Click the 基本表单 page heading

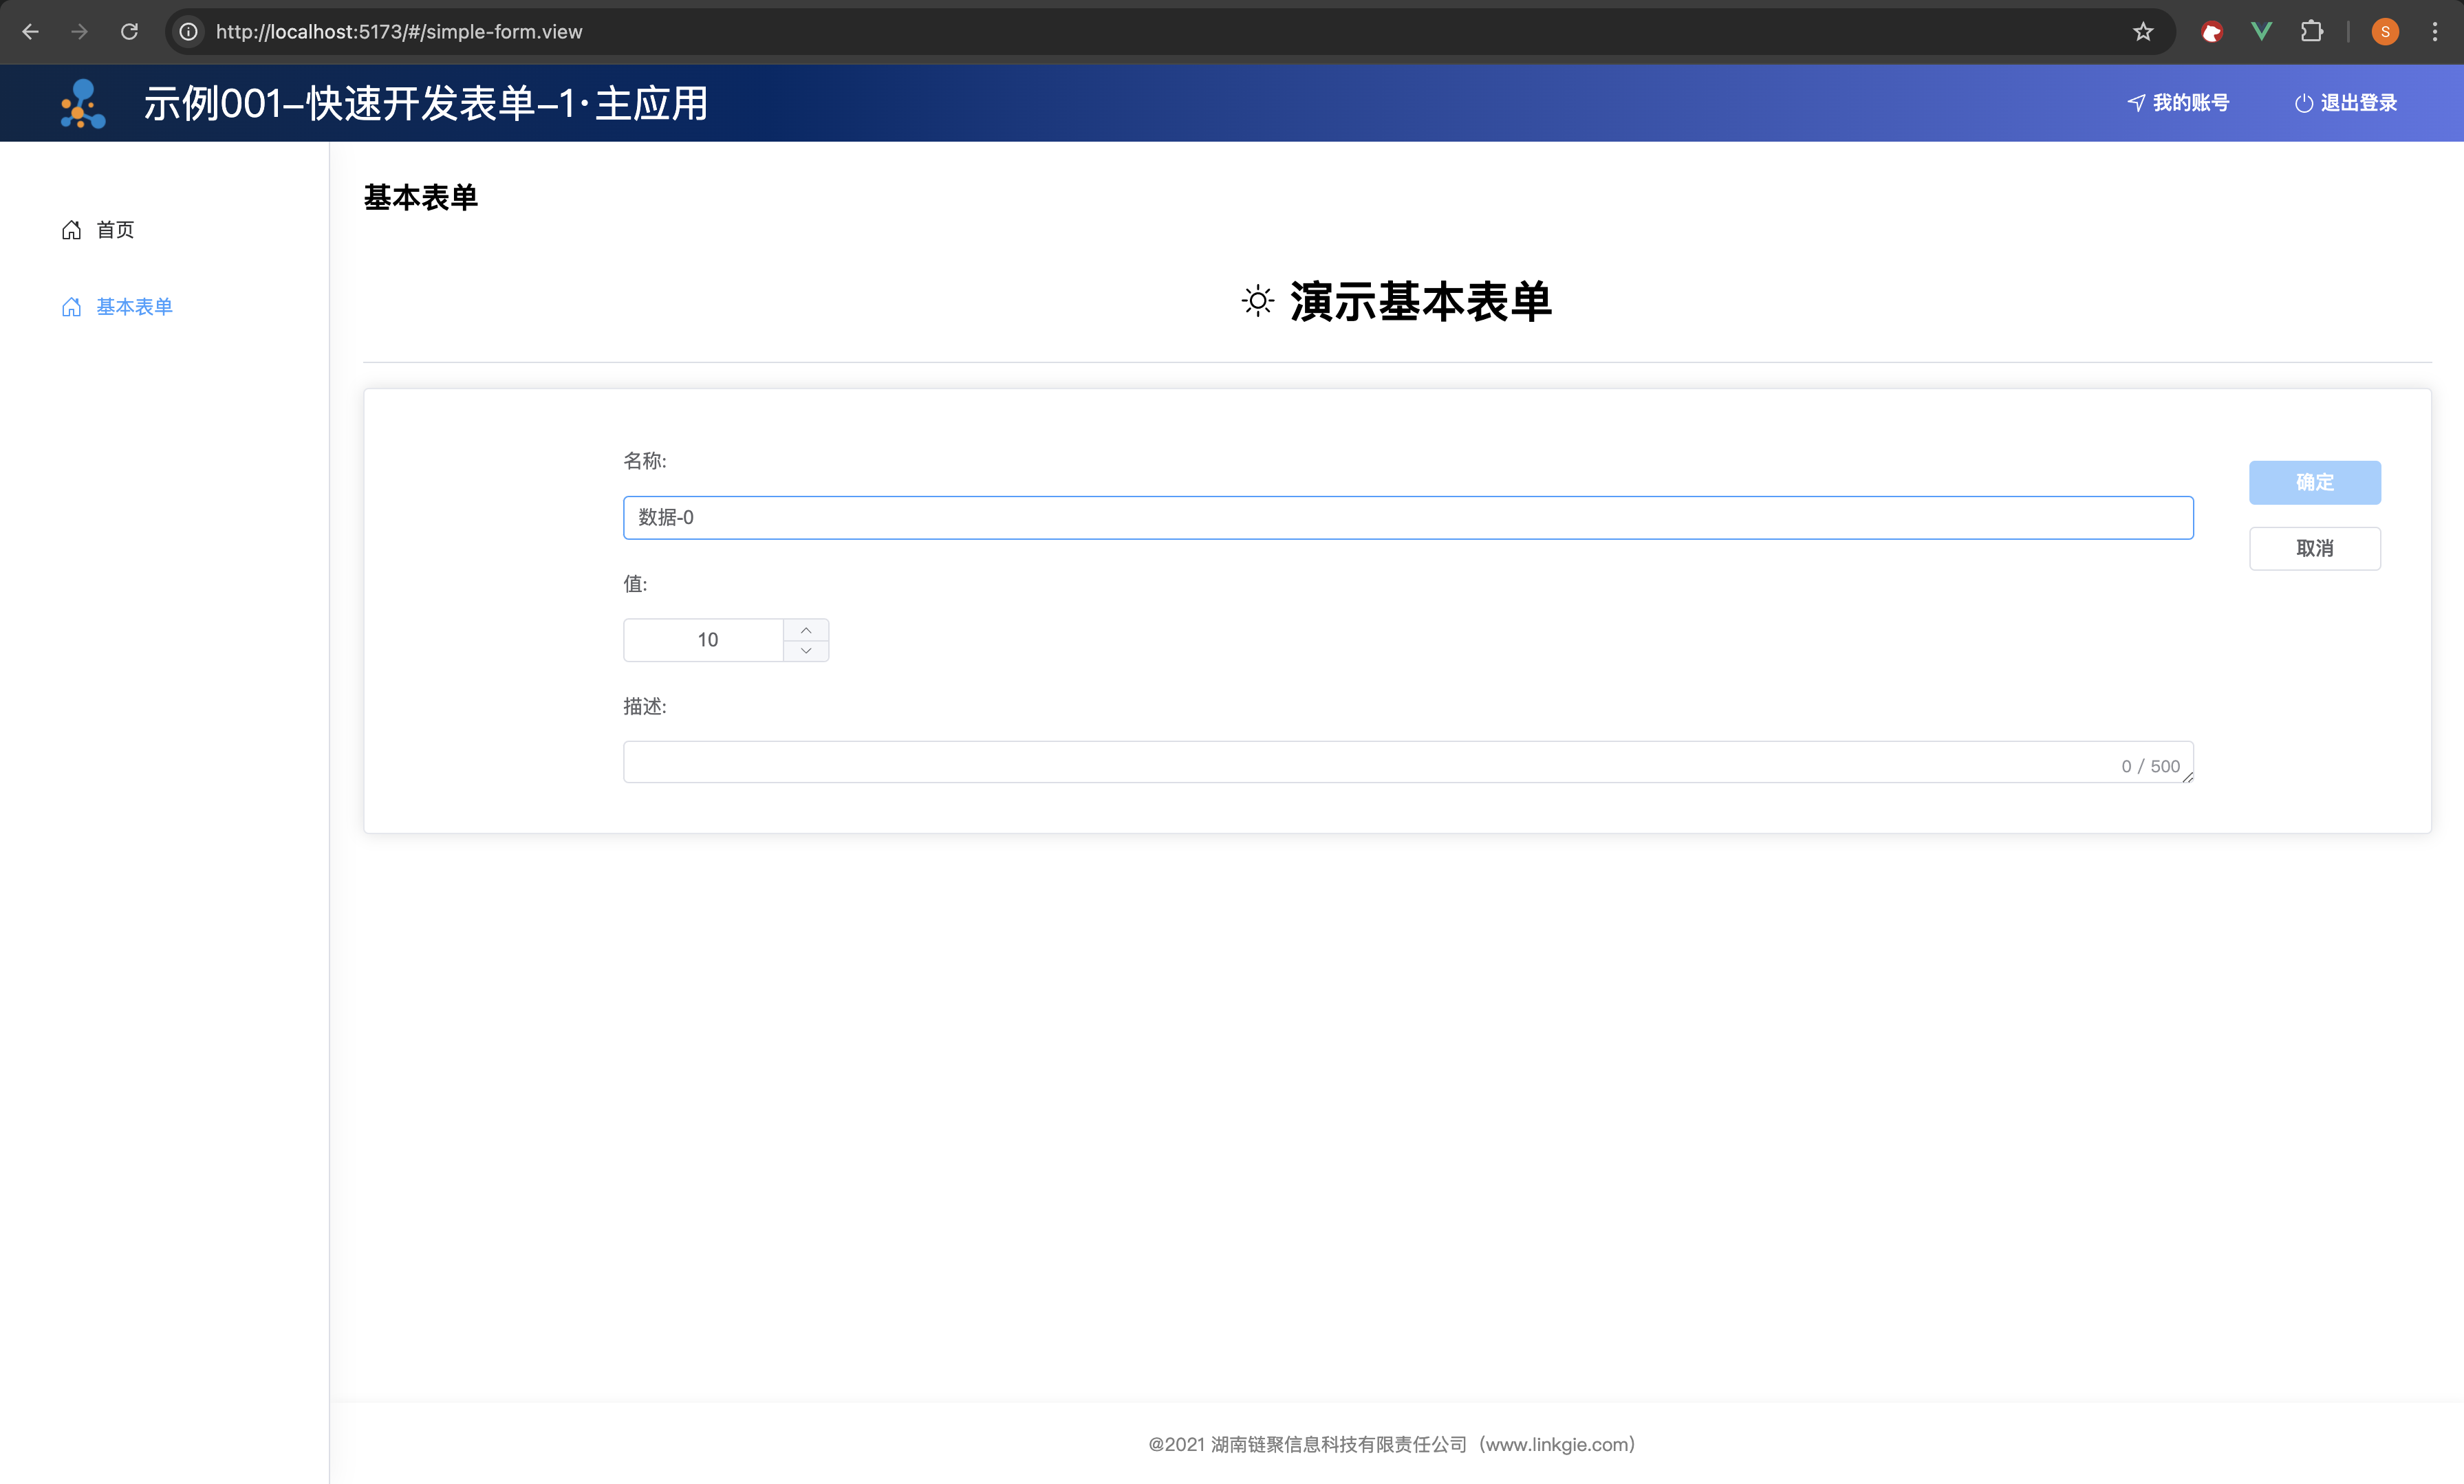pos(420,198)
